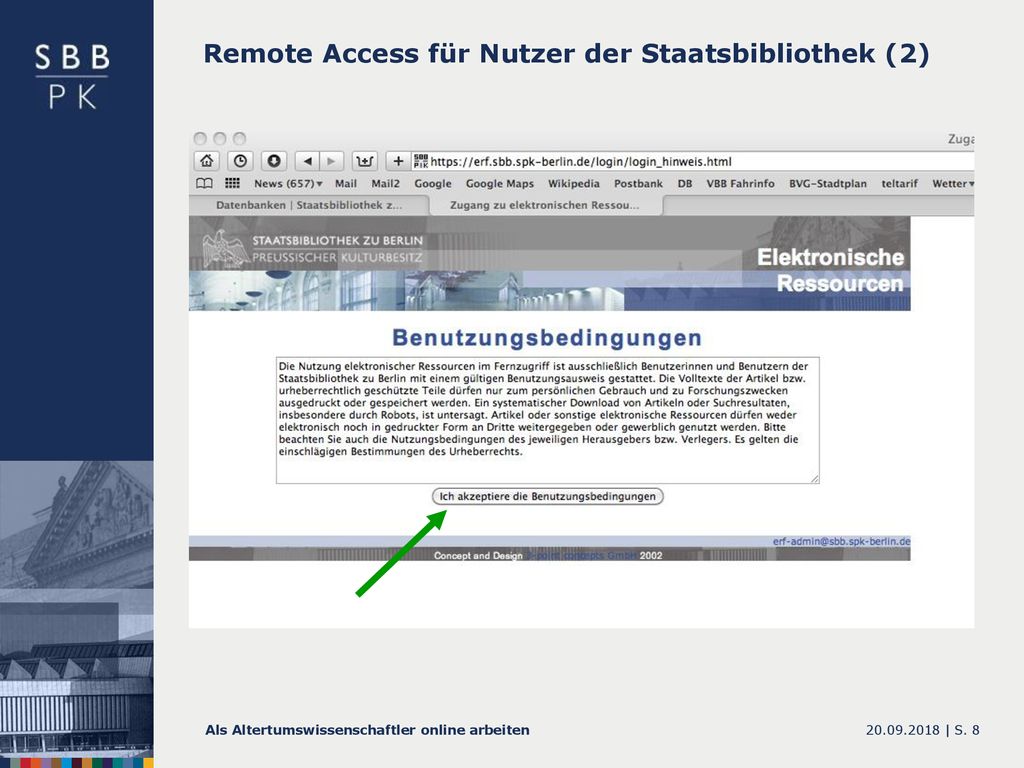Screen dimensions: 1024x768
Task: Open the bookmarks book icon
Action: [204, 184]
